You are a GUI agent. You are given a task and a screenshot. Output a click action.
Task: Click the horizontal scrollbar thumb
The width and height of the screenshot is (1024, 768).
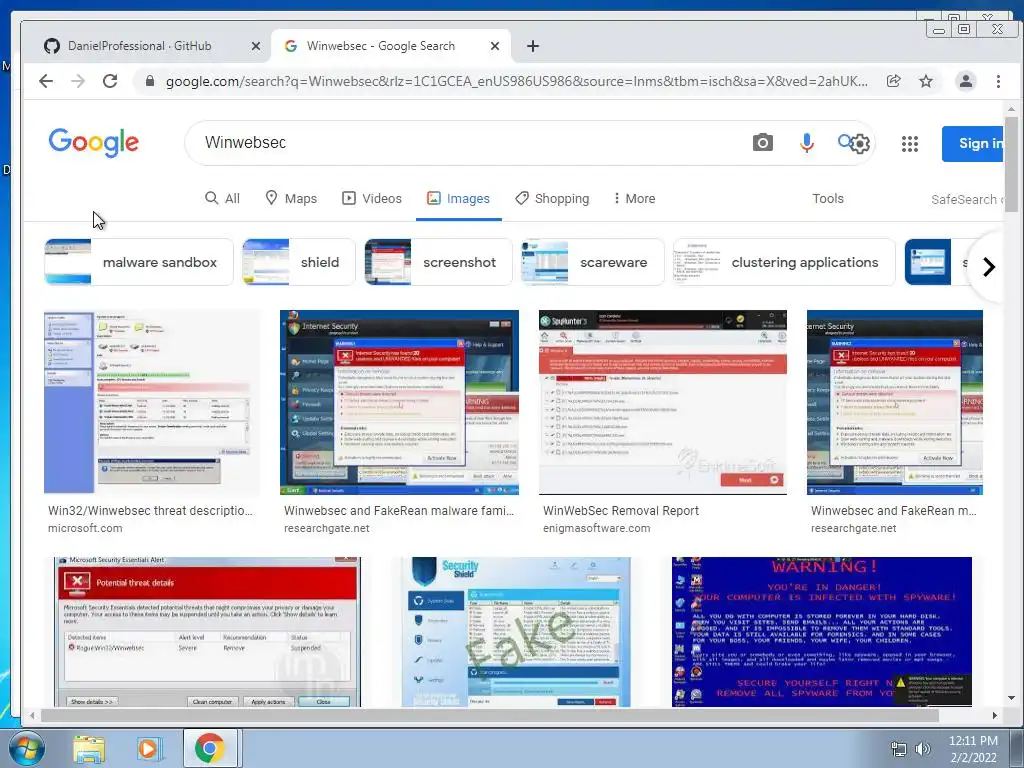point(490,715)
